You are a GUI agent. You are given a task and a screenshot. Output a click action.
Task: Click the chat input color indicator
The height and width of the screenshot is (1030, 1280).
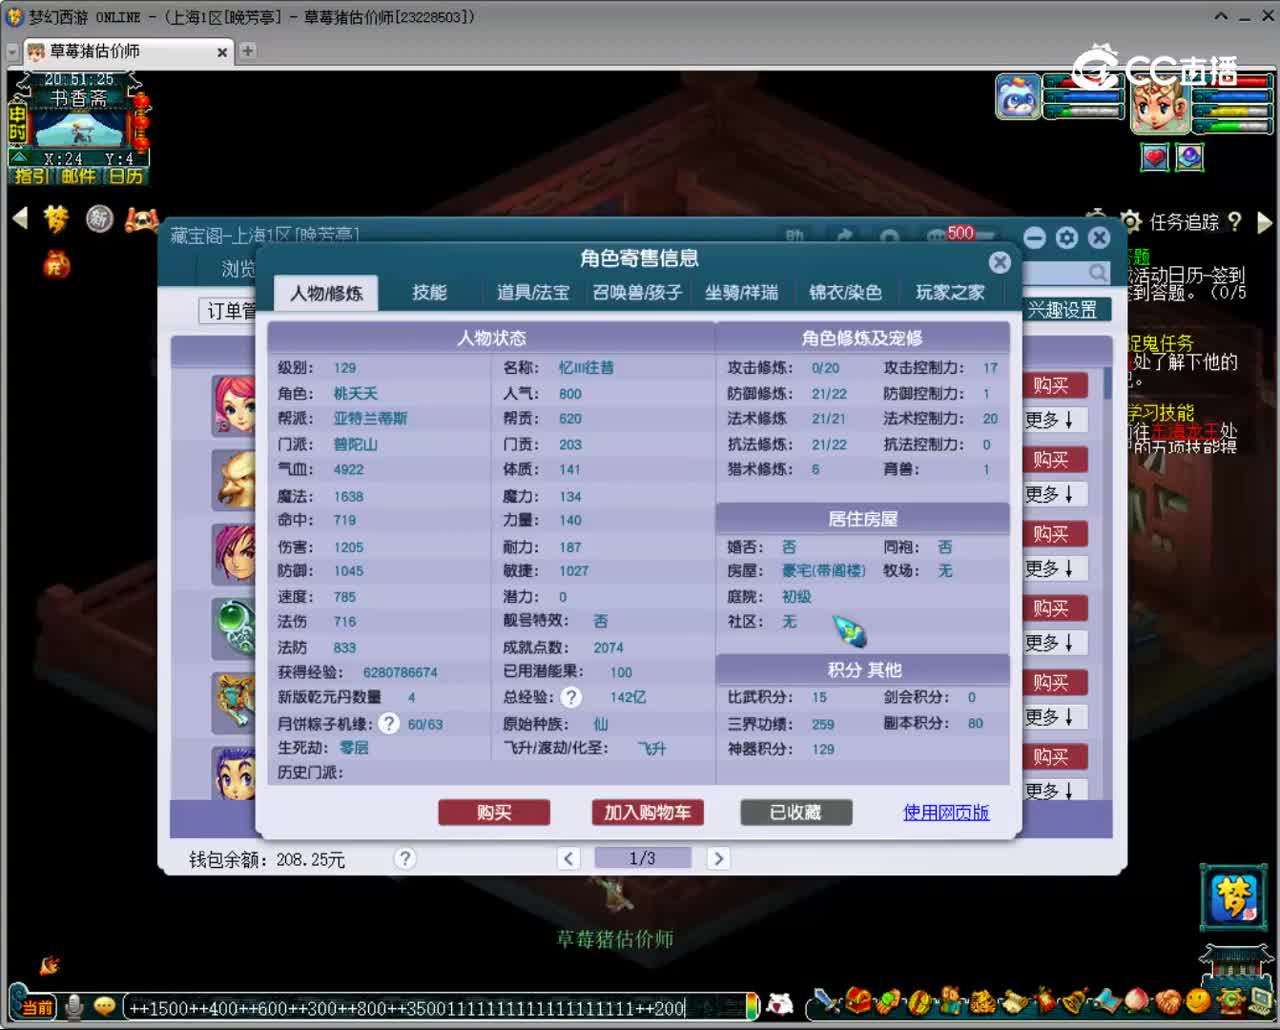pyautogui.click(x=752, y=1006)
